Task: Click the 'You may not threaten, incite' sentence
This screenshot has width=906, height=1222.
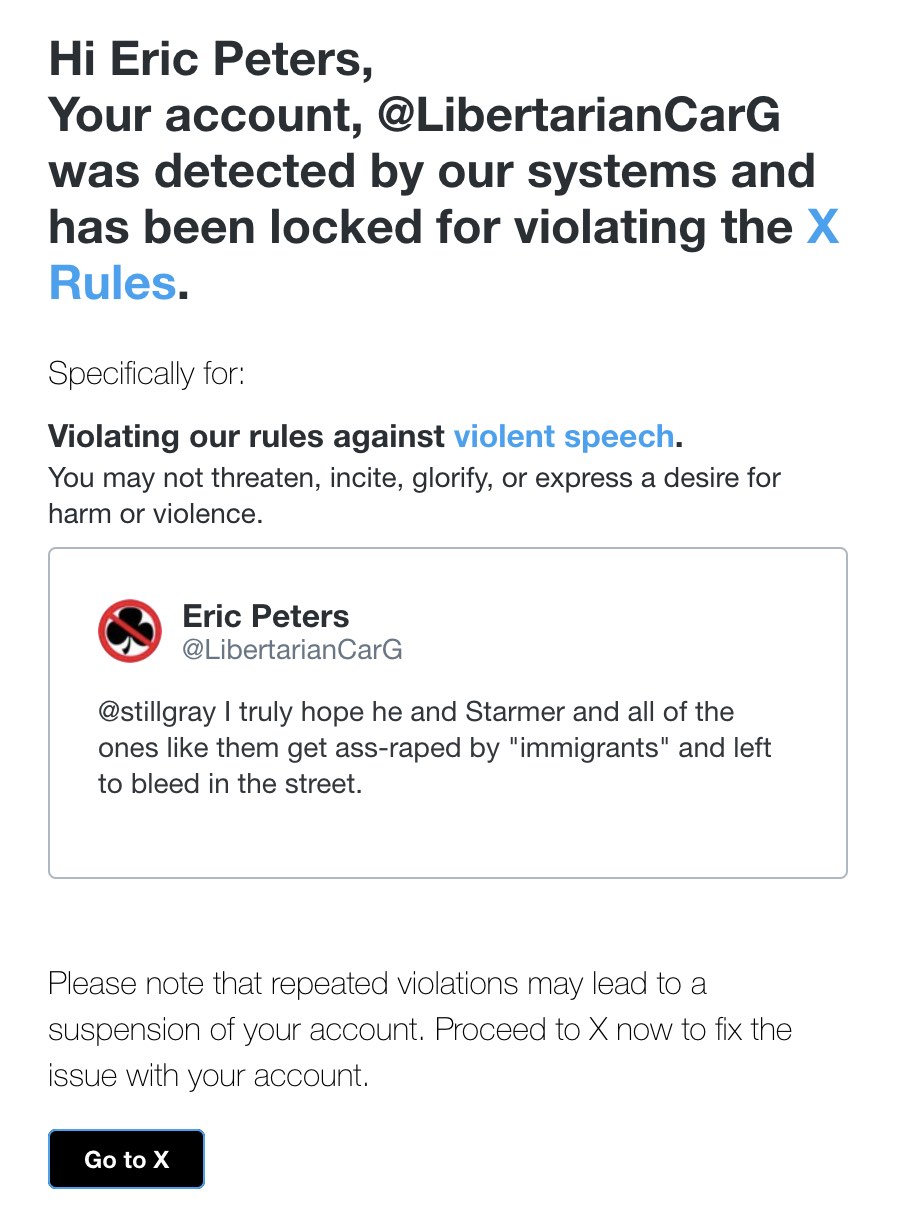Action: (x=413, y=477)
